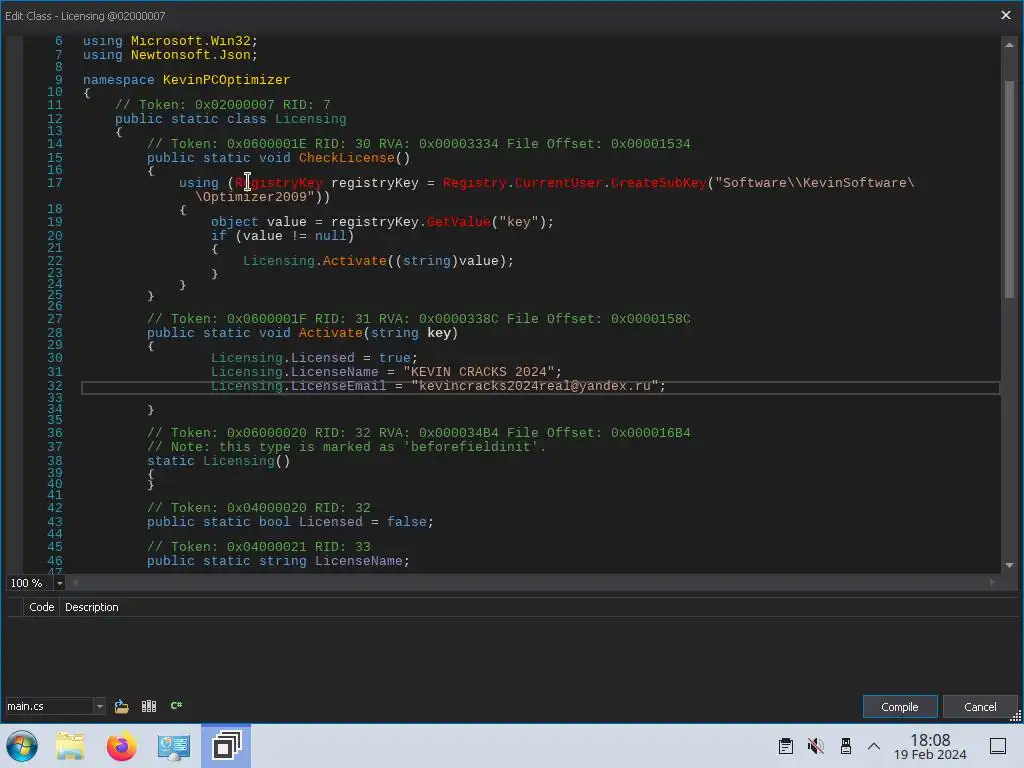The height and width of the screenshot is (768, 1024).
Task: Click the Add Assembly Reference folder icon
Action: [121, 706]
